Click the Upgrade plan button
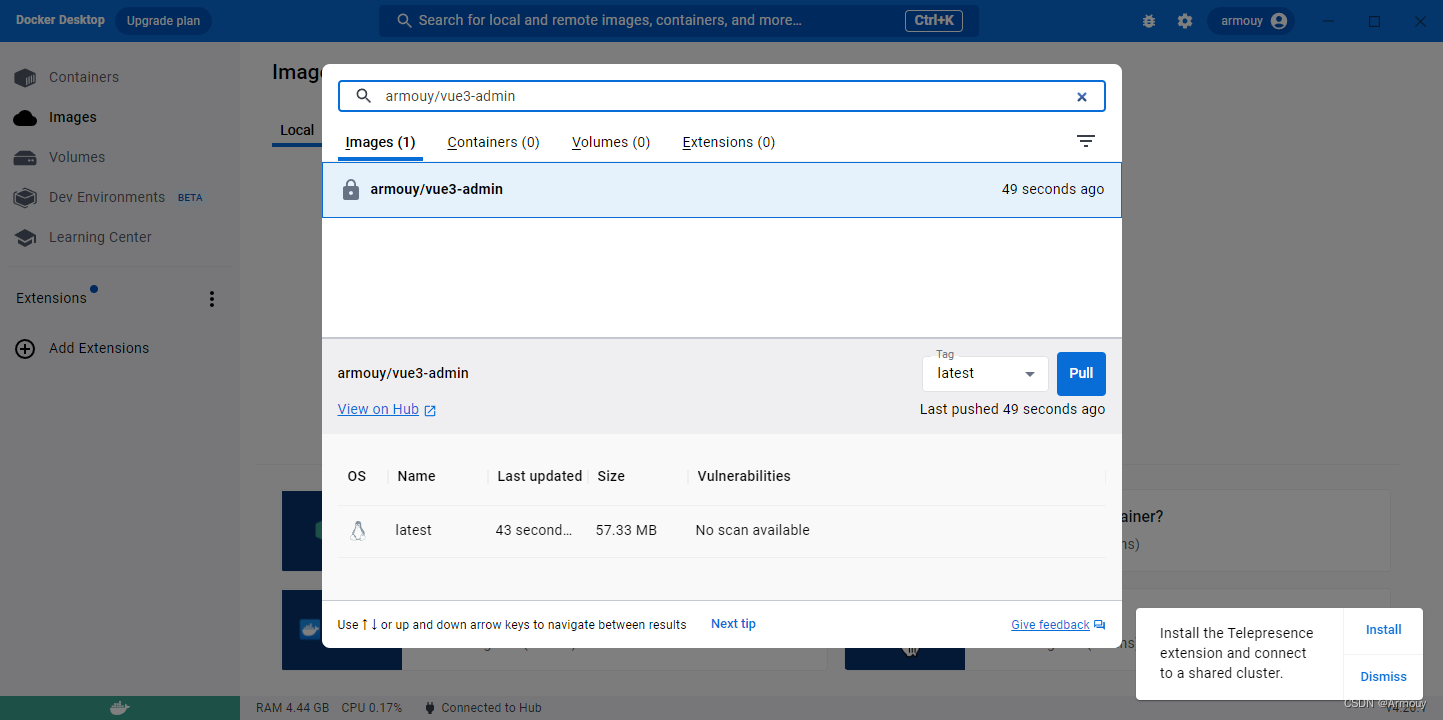 point(163,21)
